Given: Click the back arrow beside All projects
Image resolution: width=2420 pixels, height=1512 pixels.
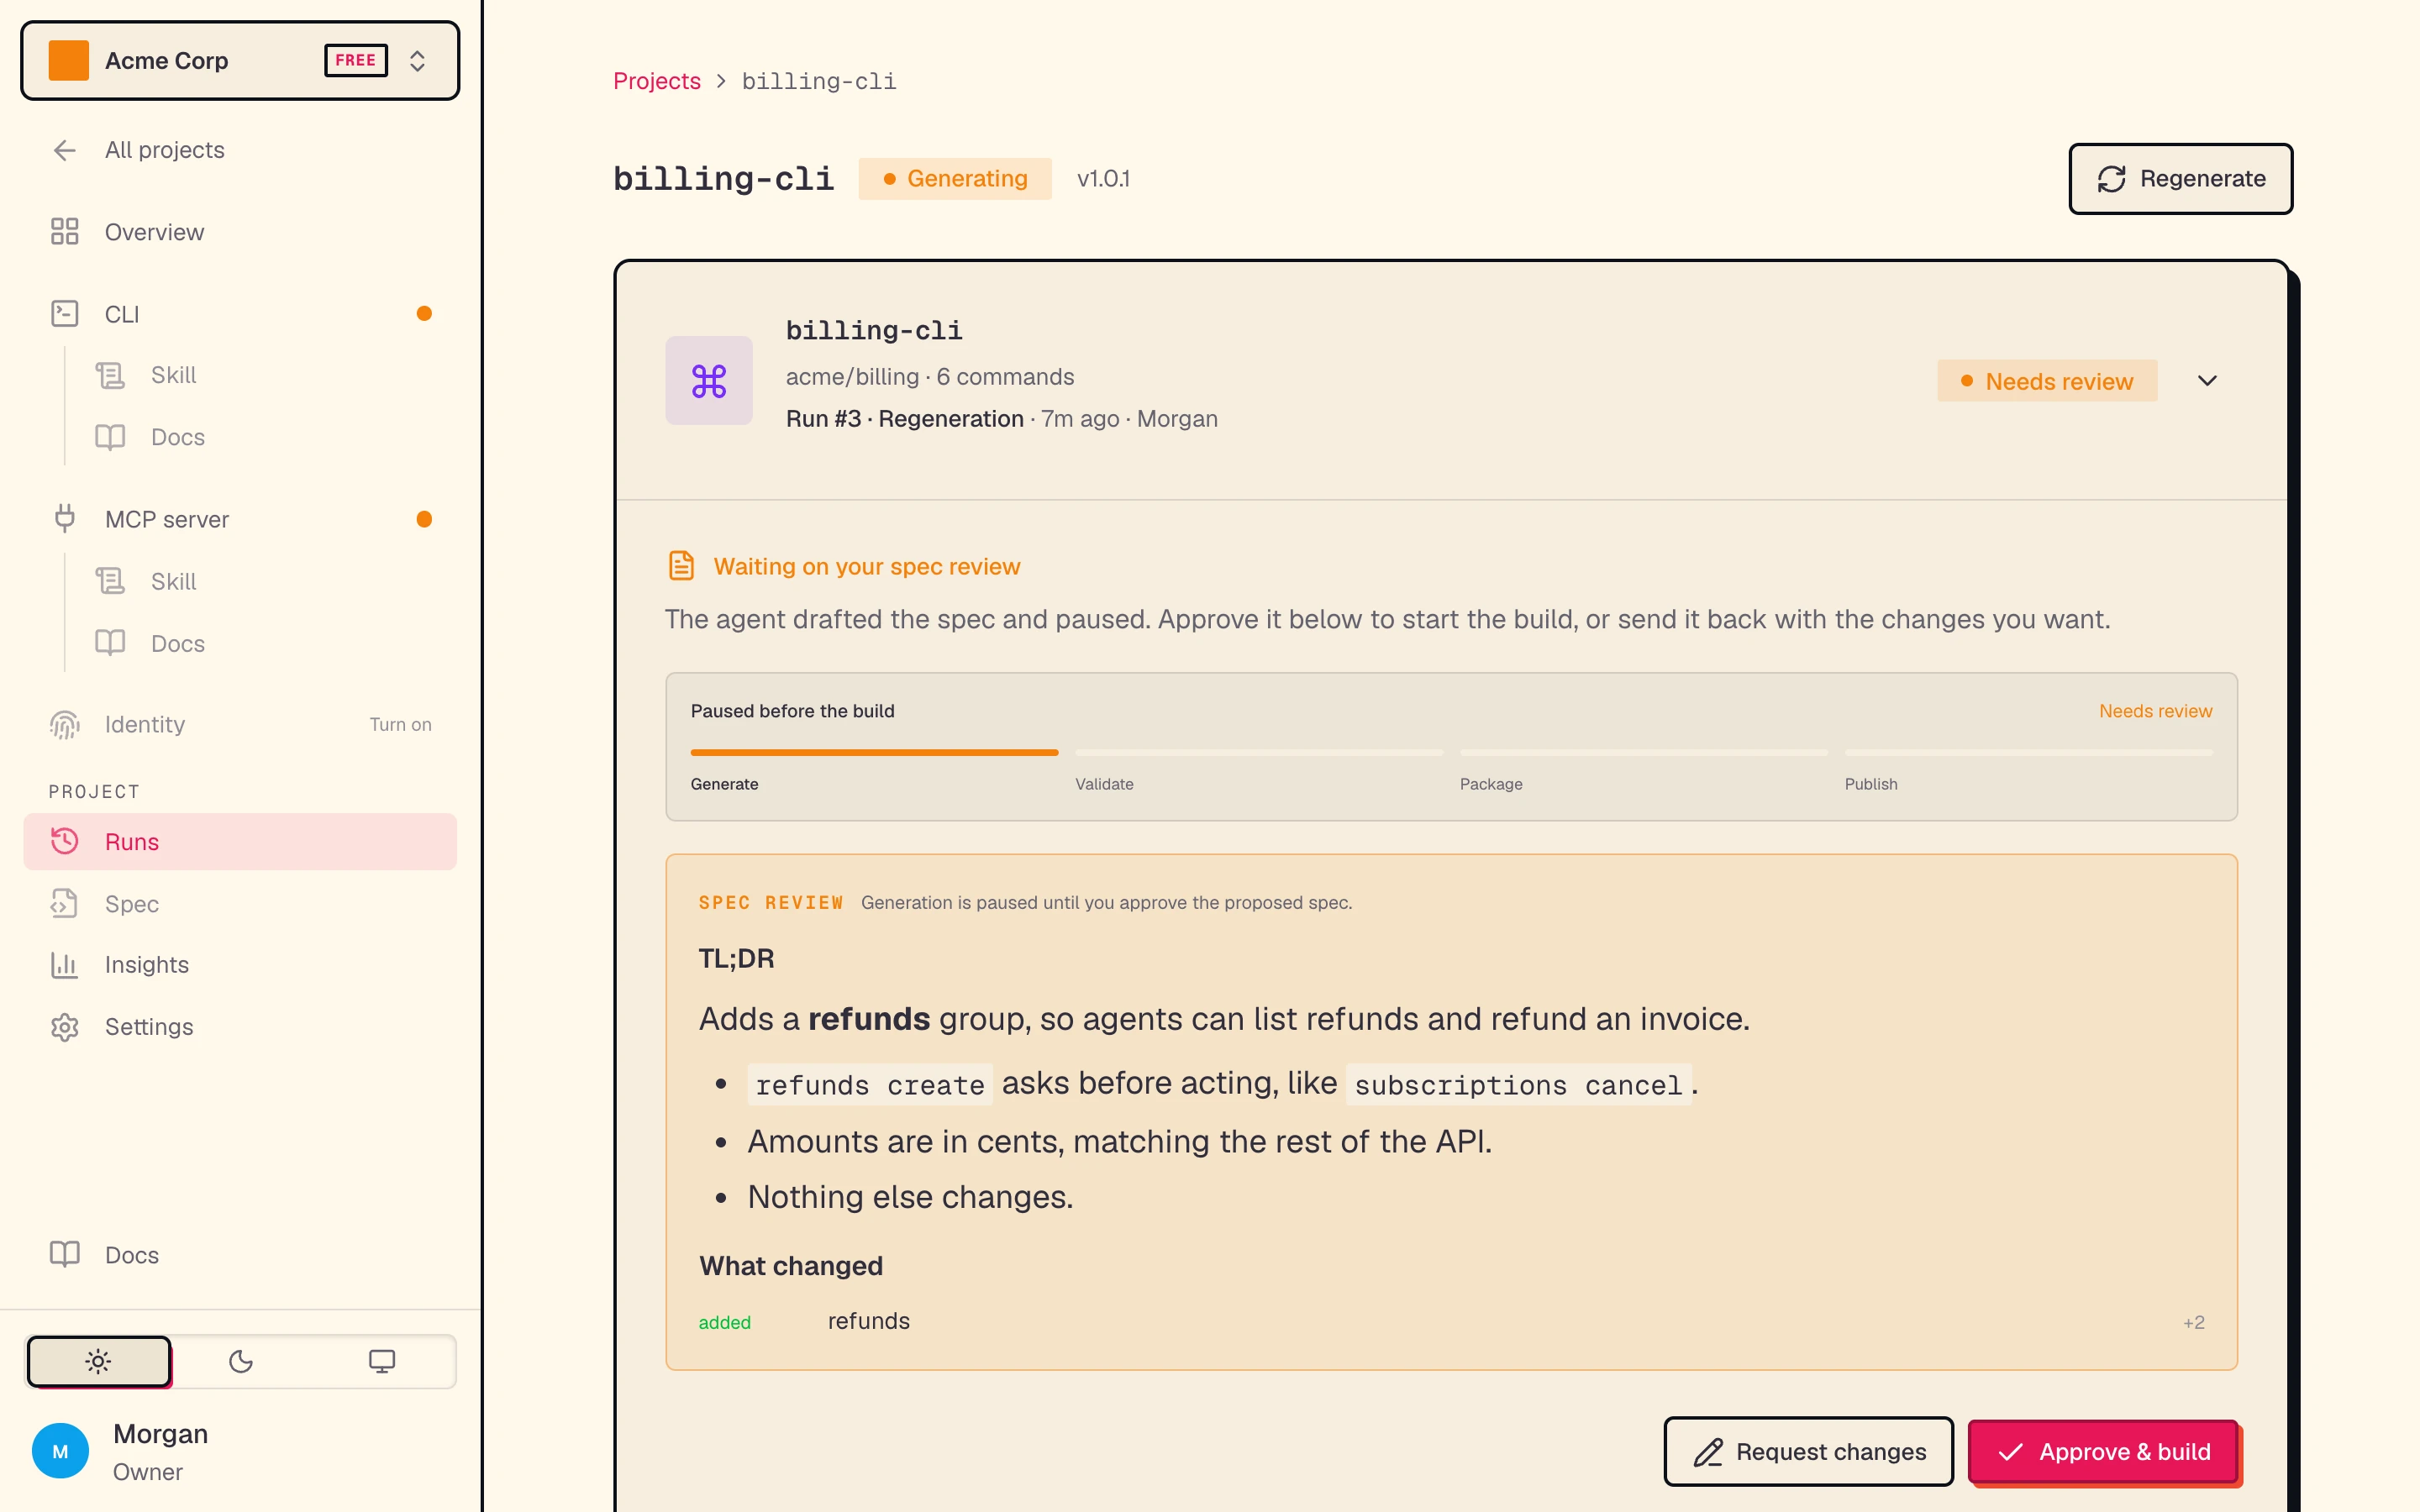Looking at the screenshot, I should click(65, 150).
